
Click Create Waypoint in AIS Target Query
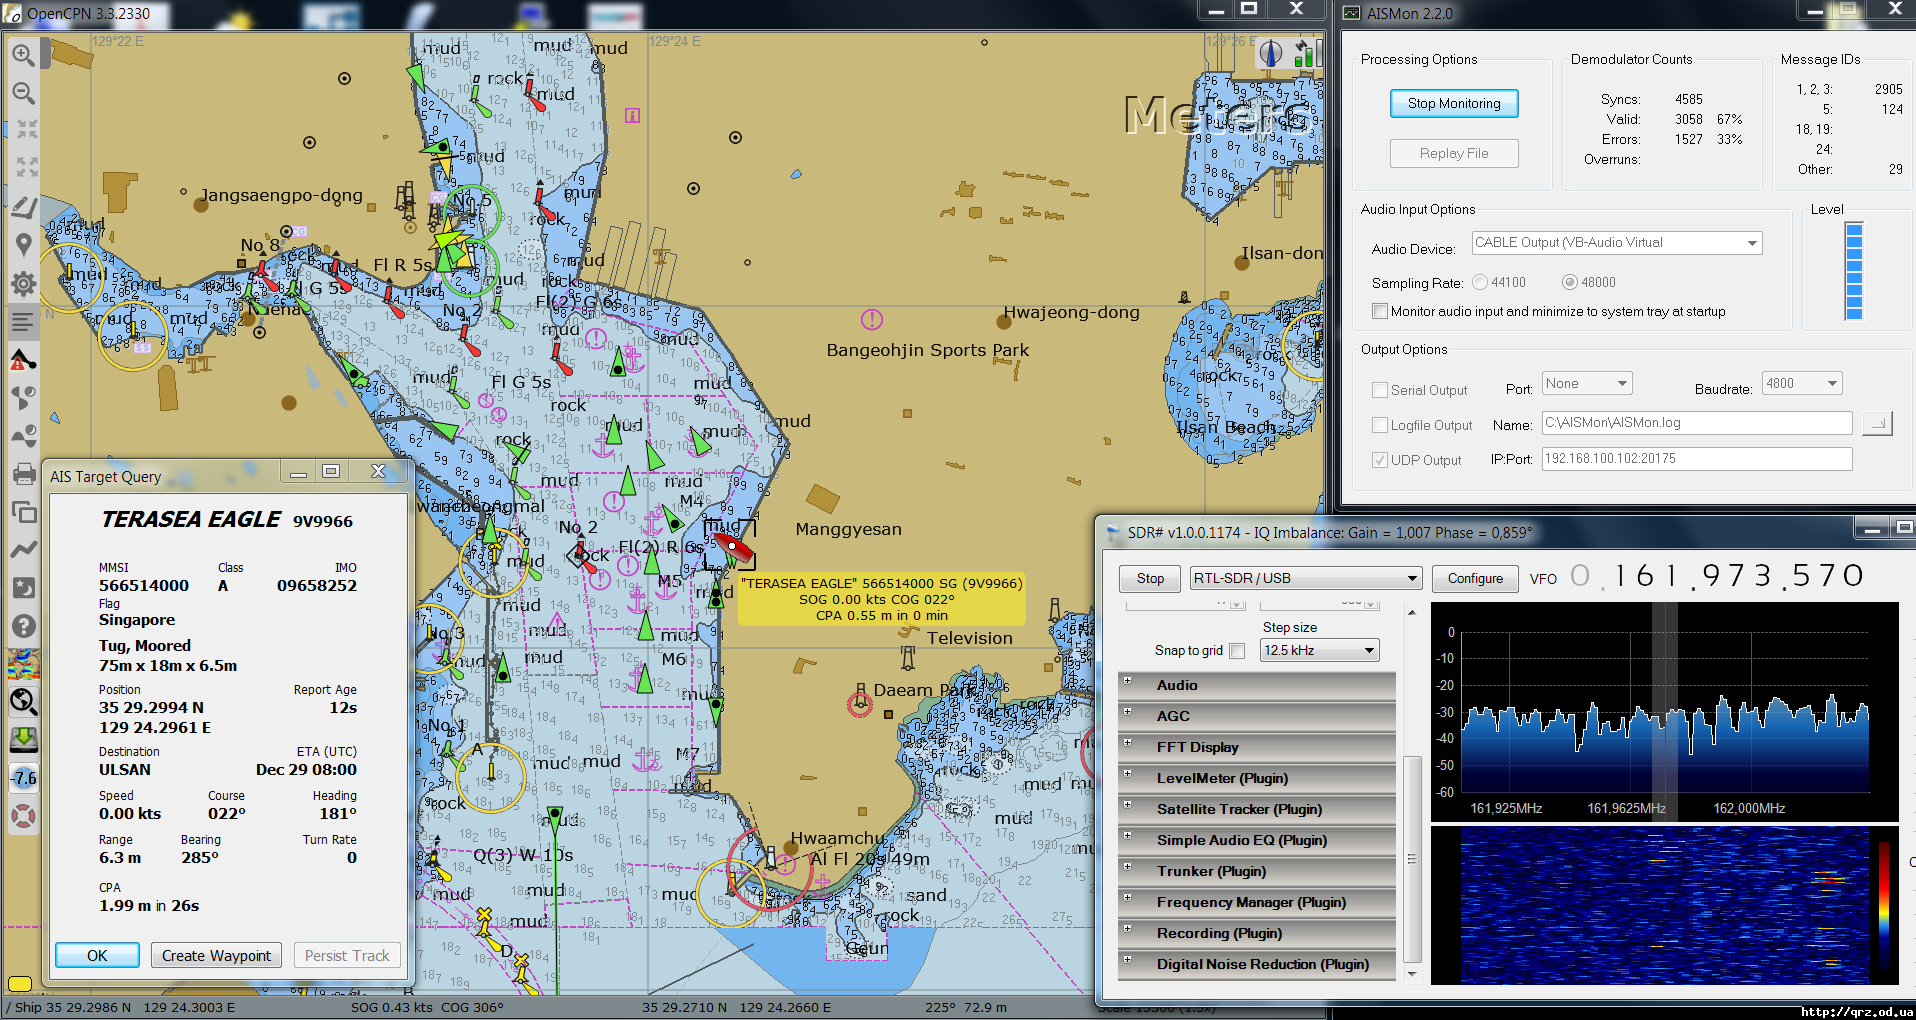[x=216, y=956]
